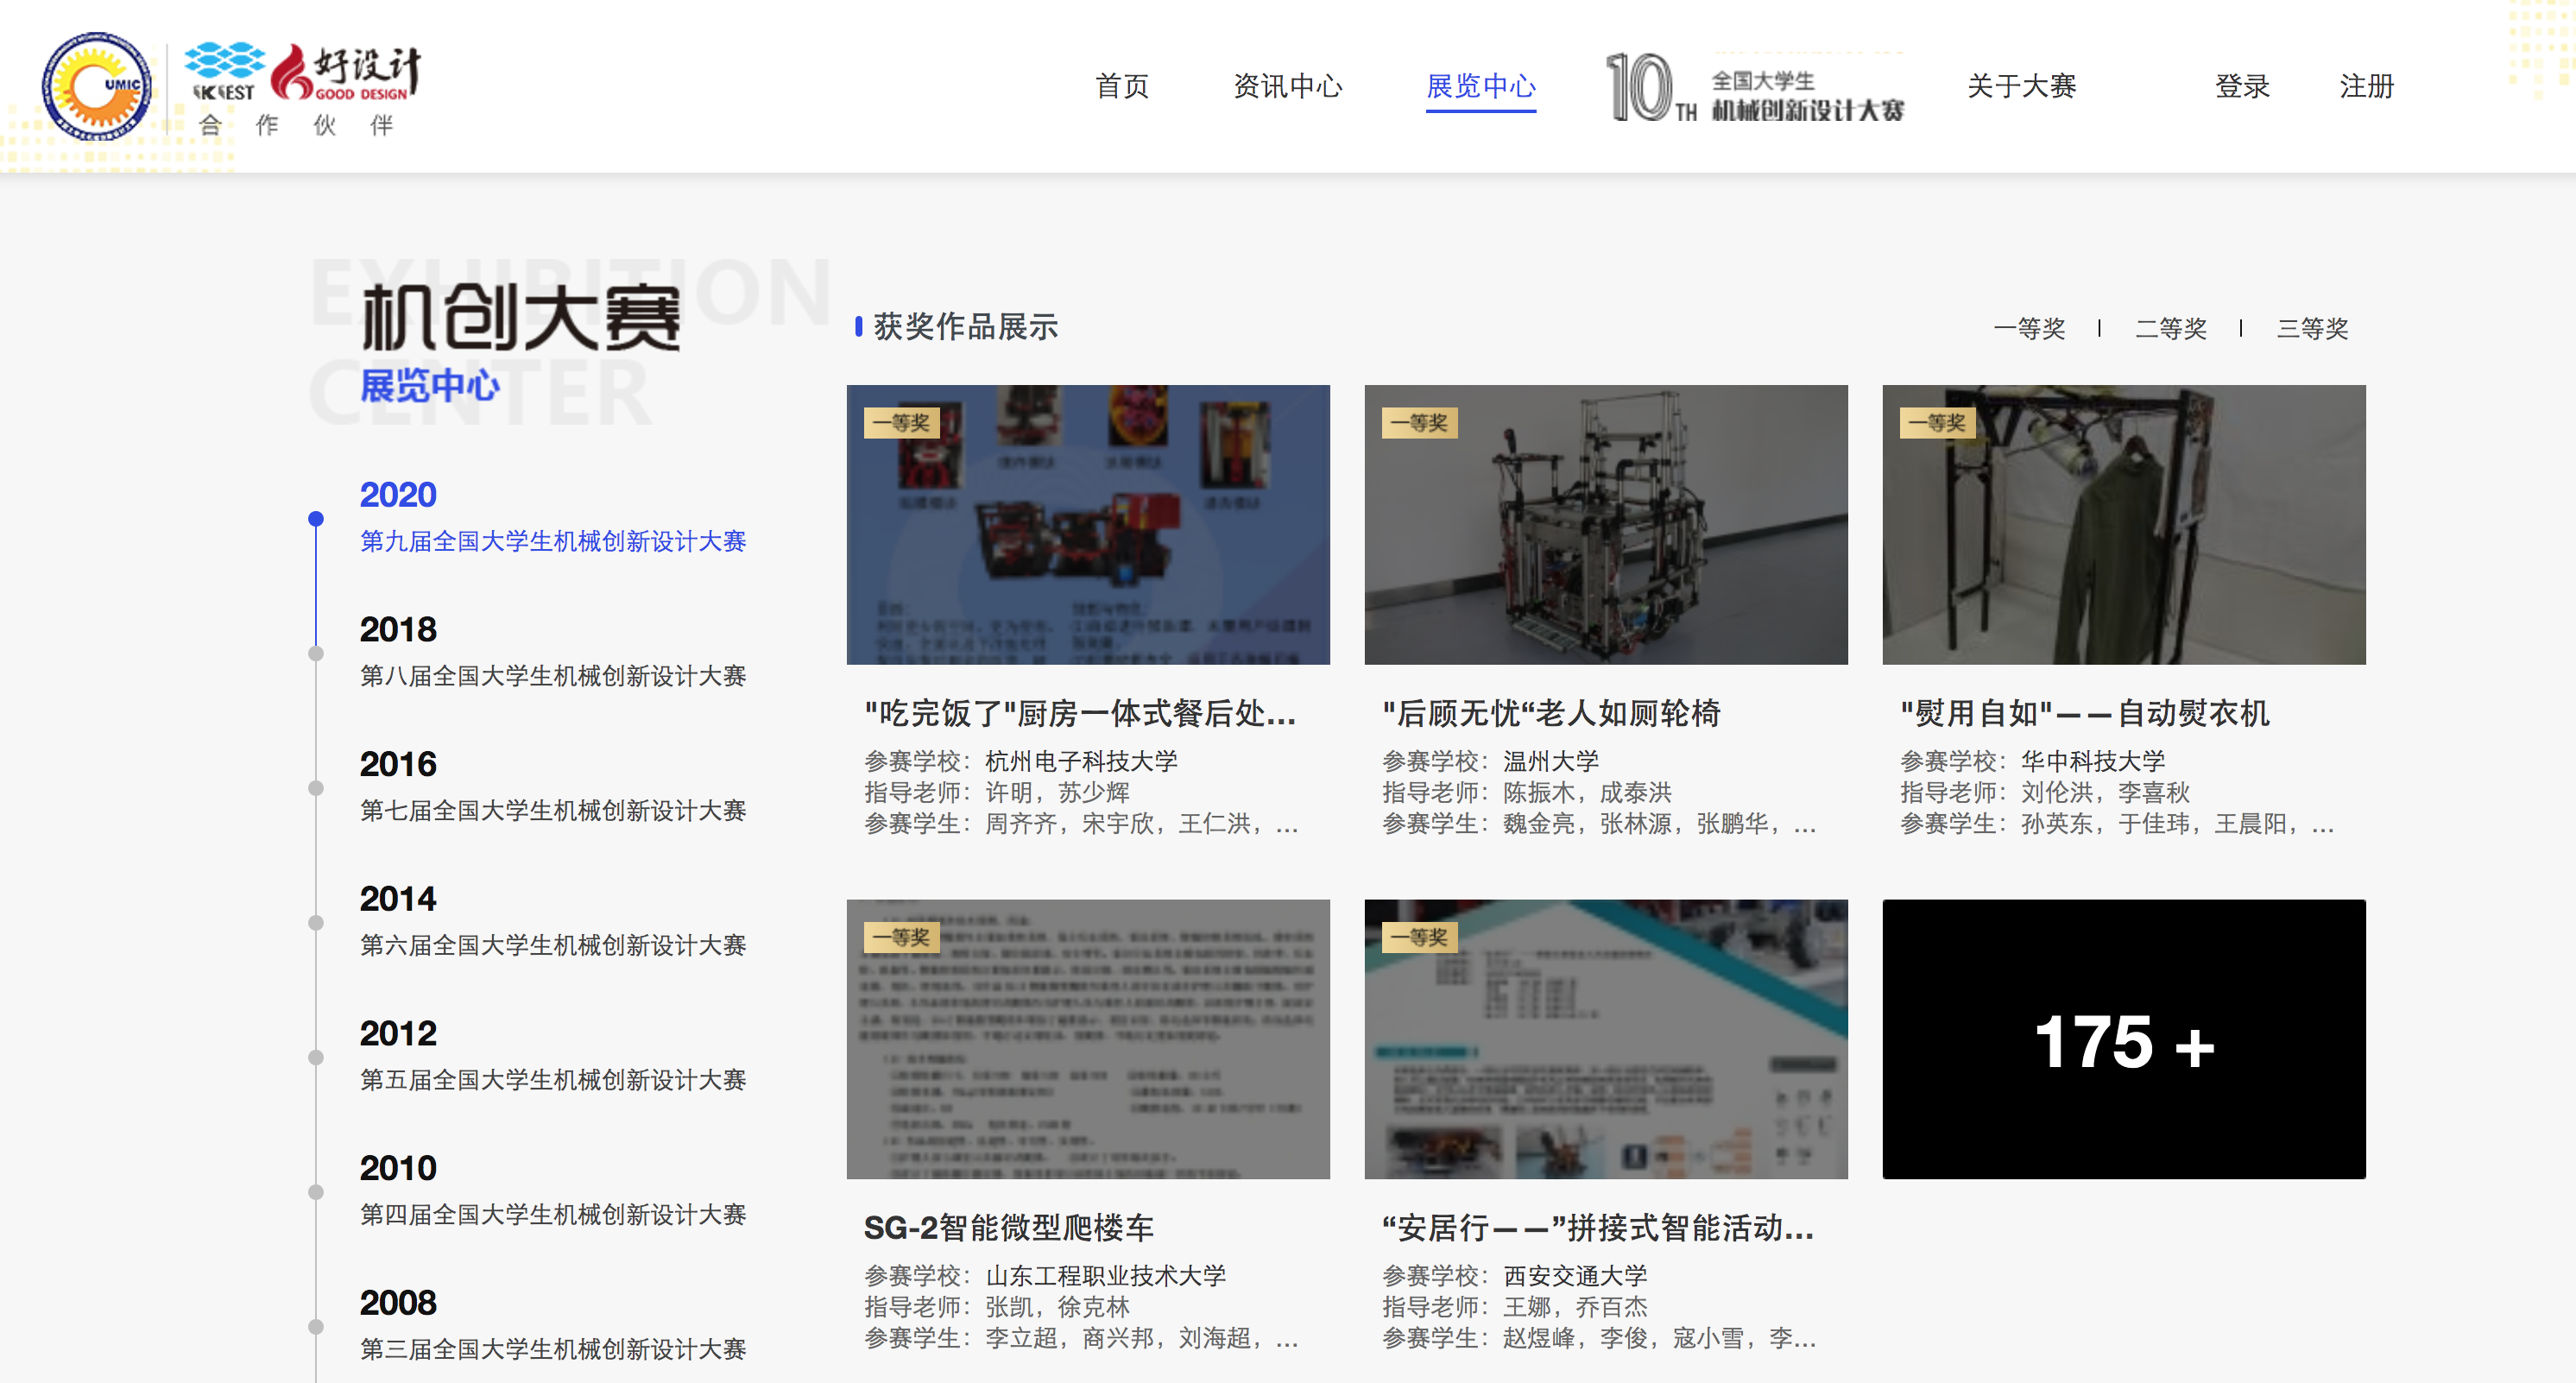Open 第四届全国大学生机械创新设计大赛 link
This screenshot has height=1383, width=2576.
point(553,1214)
